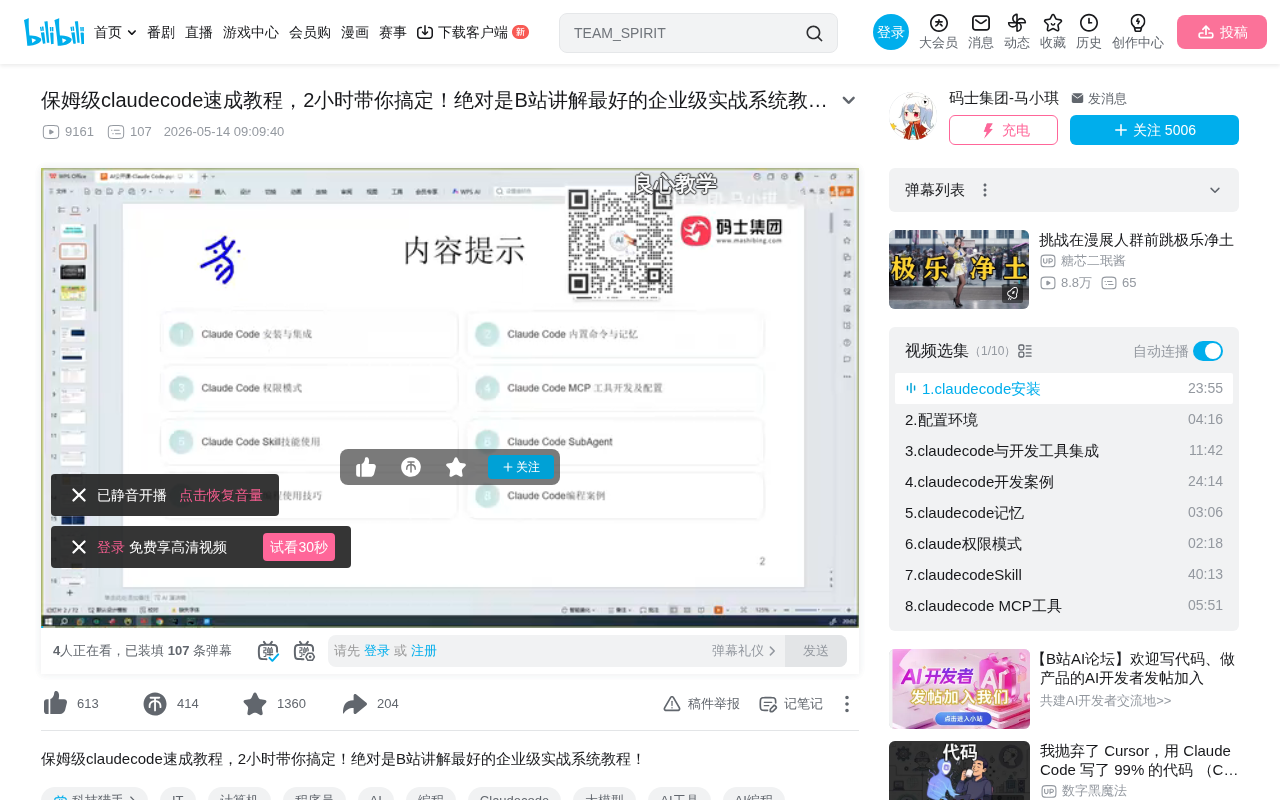
Task: Expand the video title with the chevron
Action: pos(849,100)
